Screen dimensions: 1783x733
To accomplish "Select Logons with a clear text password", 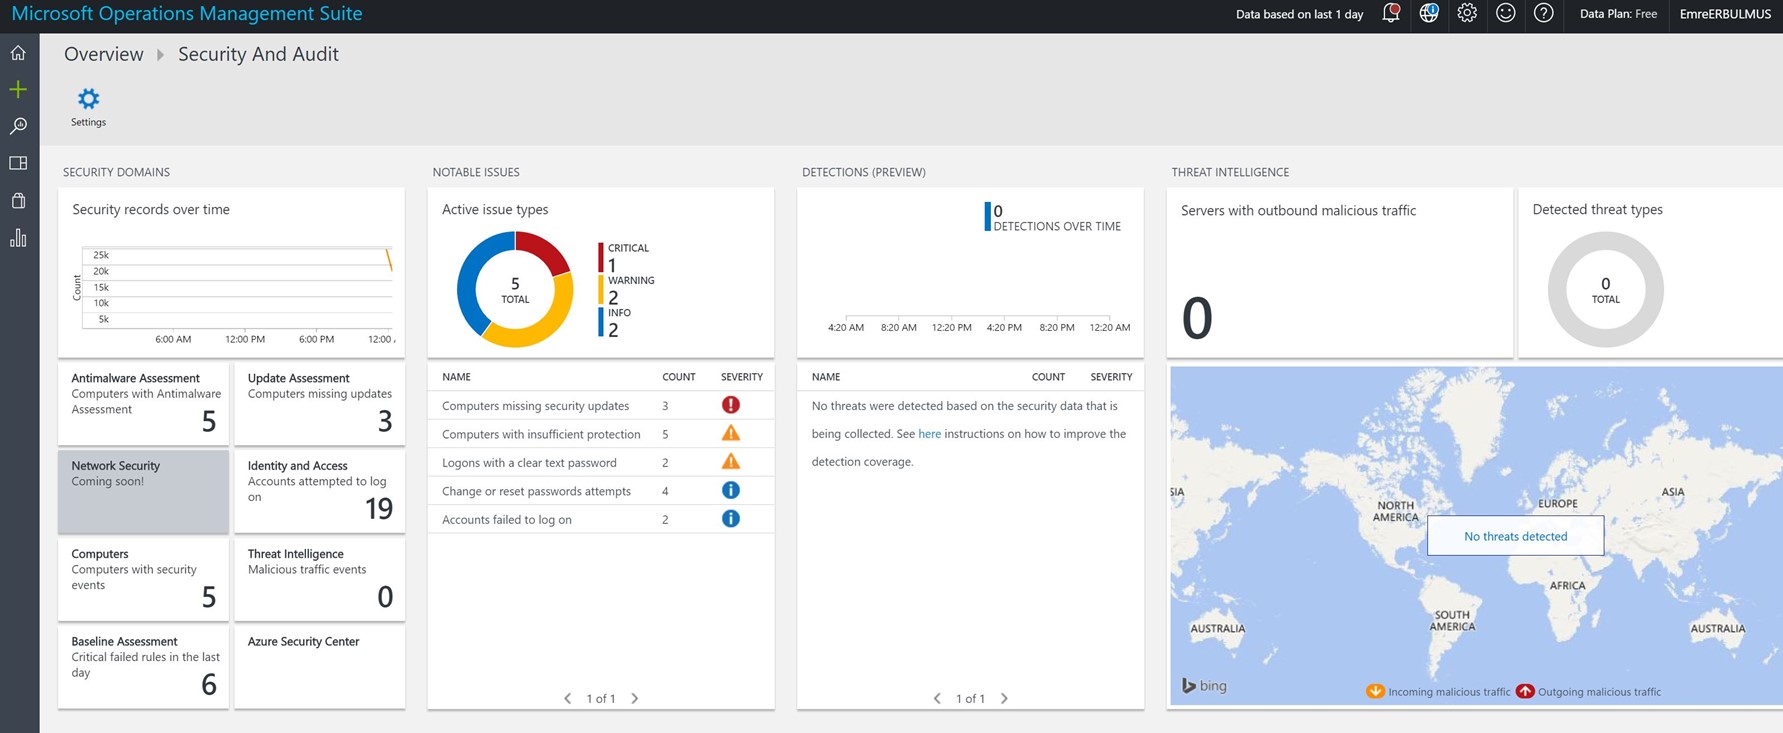I will 601,462.
